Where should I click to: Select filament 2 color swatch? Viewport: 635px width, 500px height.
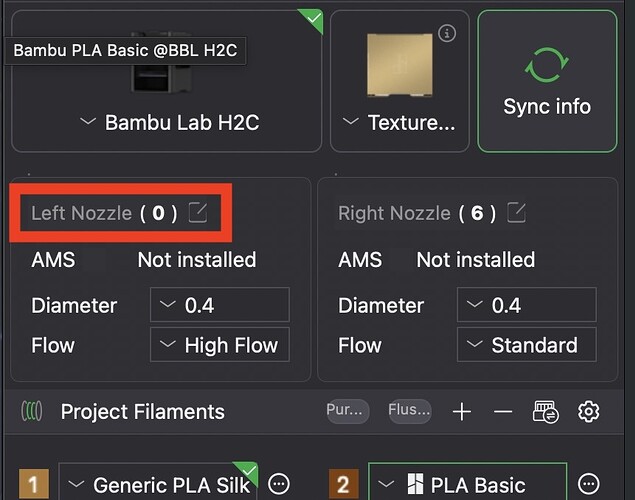(344, 484)
